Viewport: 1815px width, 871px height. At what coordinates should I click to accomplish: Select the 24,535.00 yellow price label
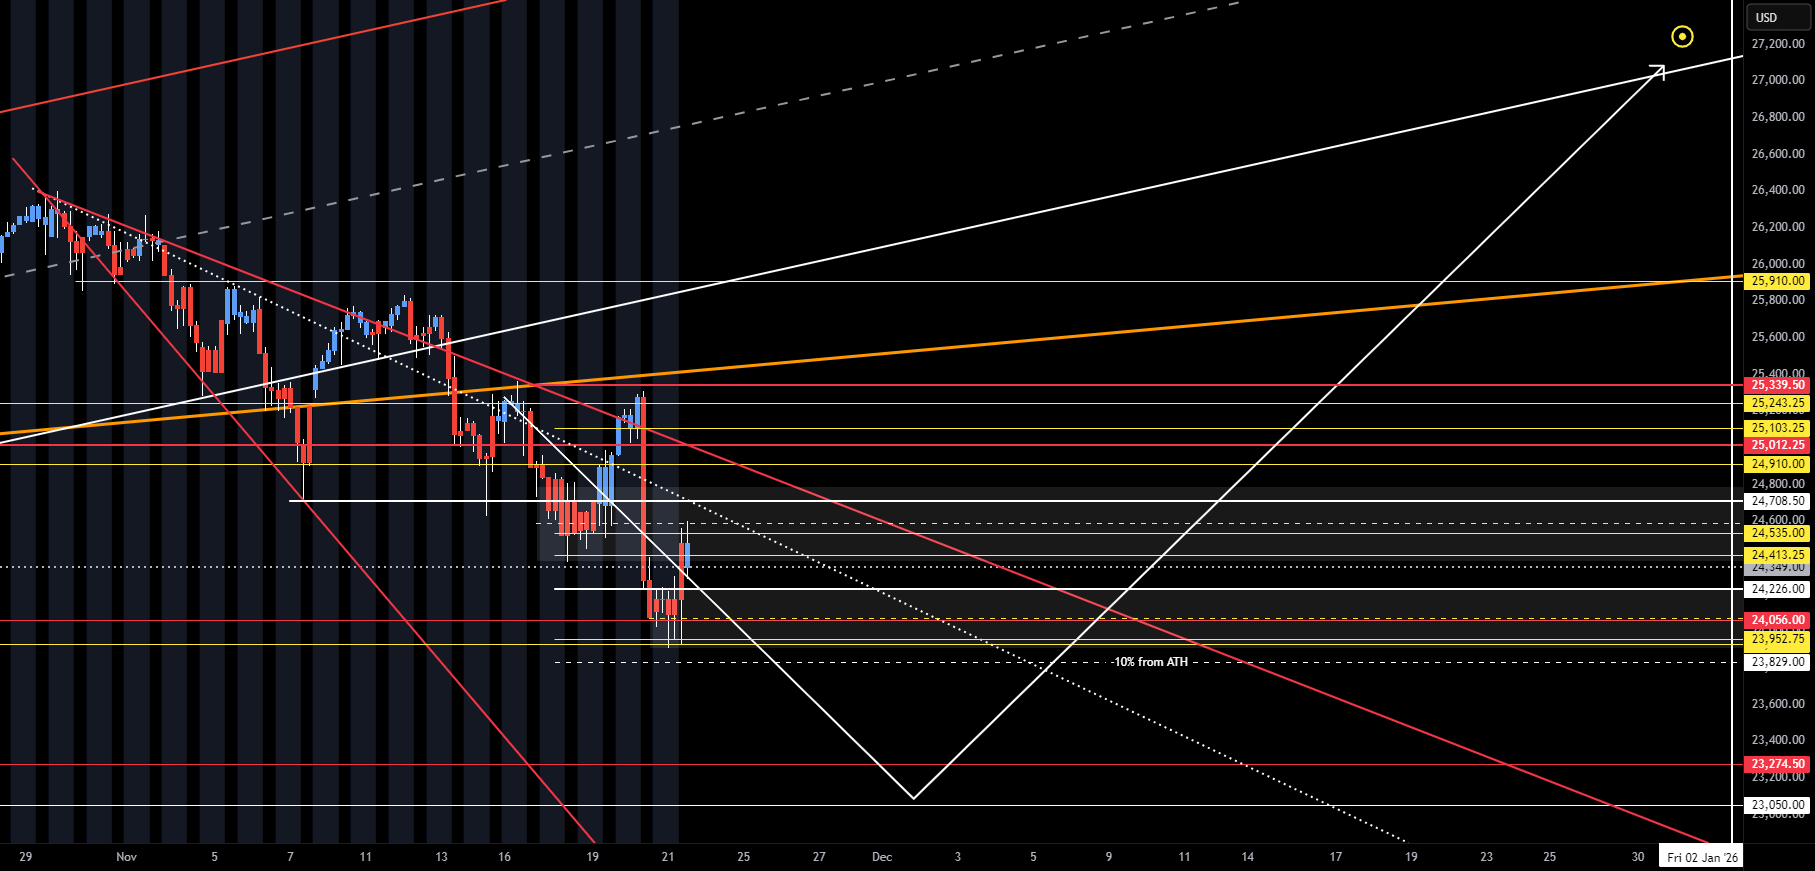tap(1778, 533)
